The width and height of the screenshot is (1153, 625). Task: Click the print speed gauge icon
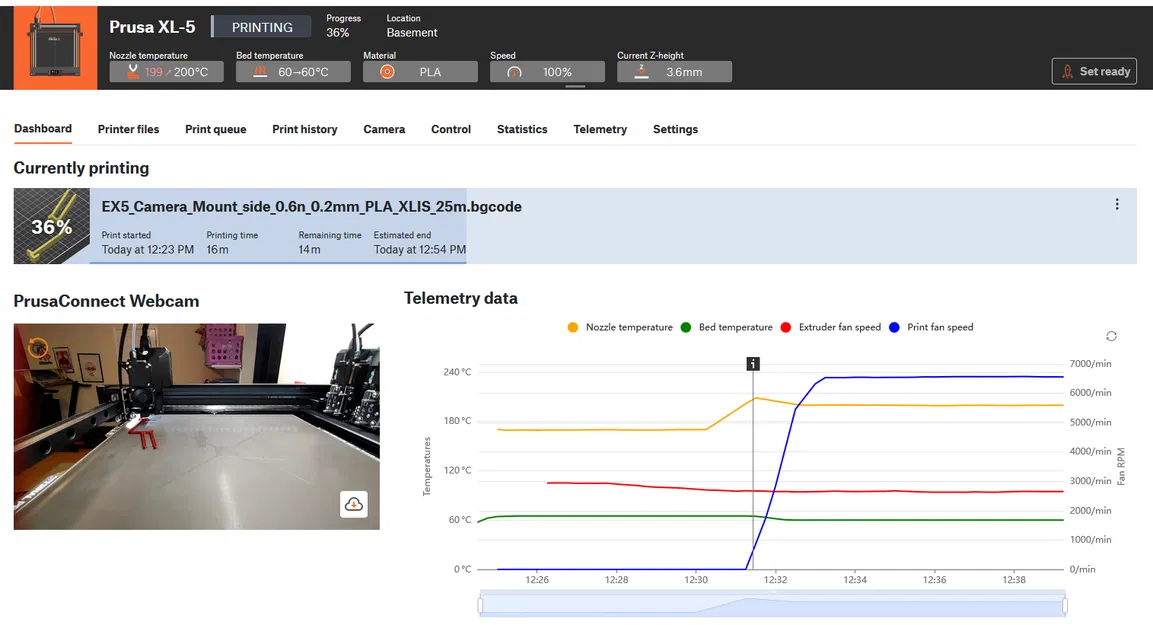513,71
